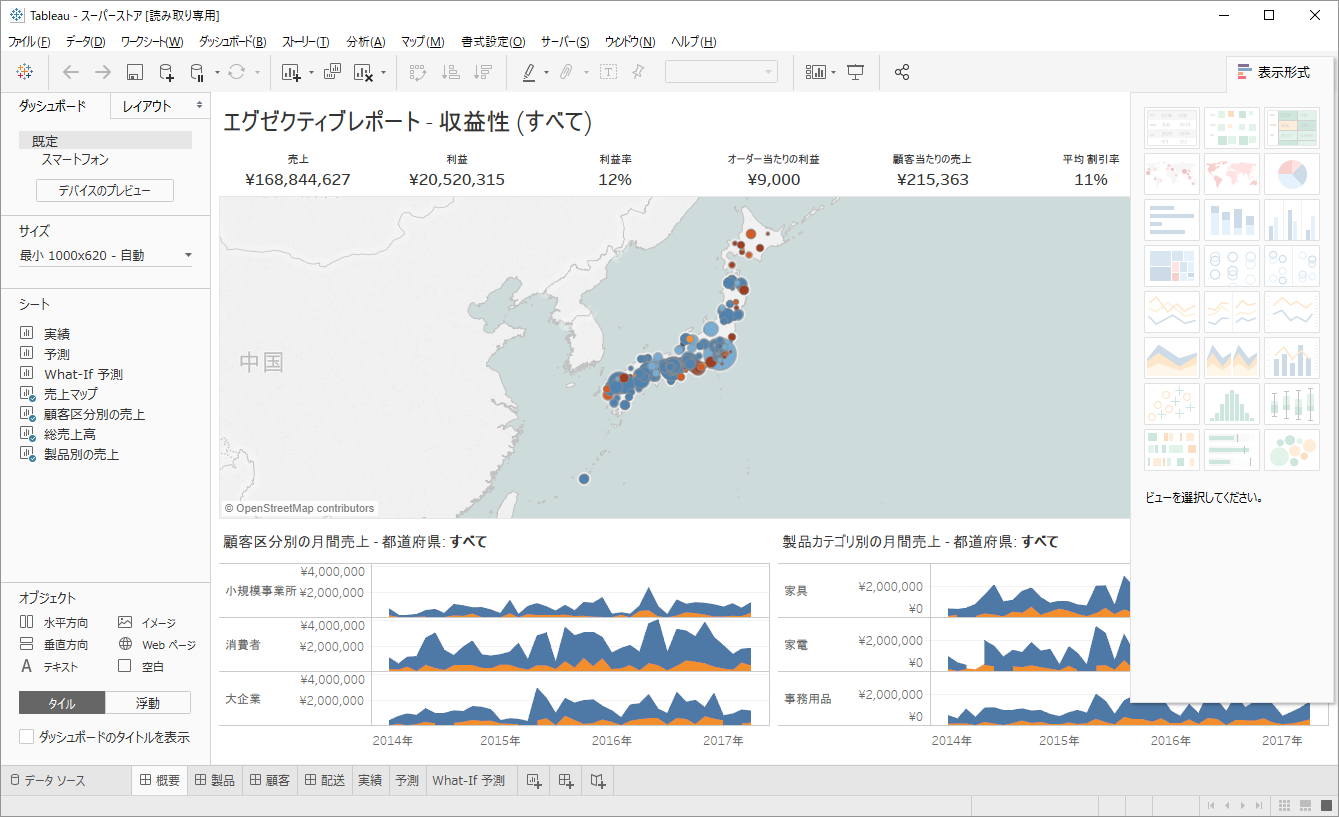Switch to the 顧客 sheet tab
The height and width of the screenshot is (817, 1339).
click(269, 781)
